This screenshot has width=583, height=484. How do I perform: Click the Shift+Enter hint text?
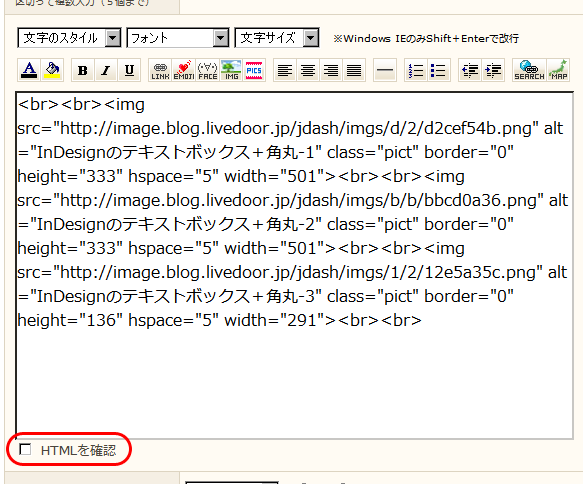(x=426, y=39)
